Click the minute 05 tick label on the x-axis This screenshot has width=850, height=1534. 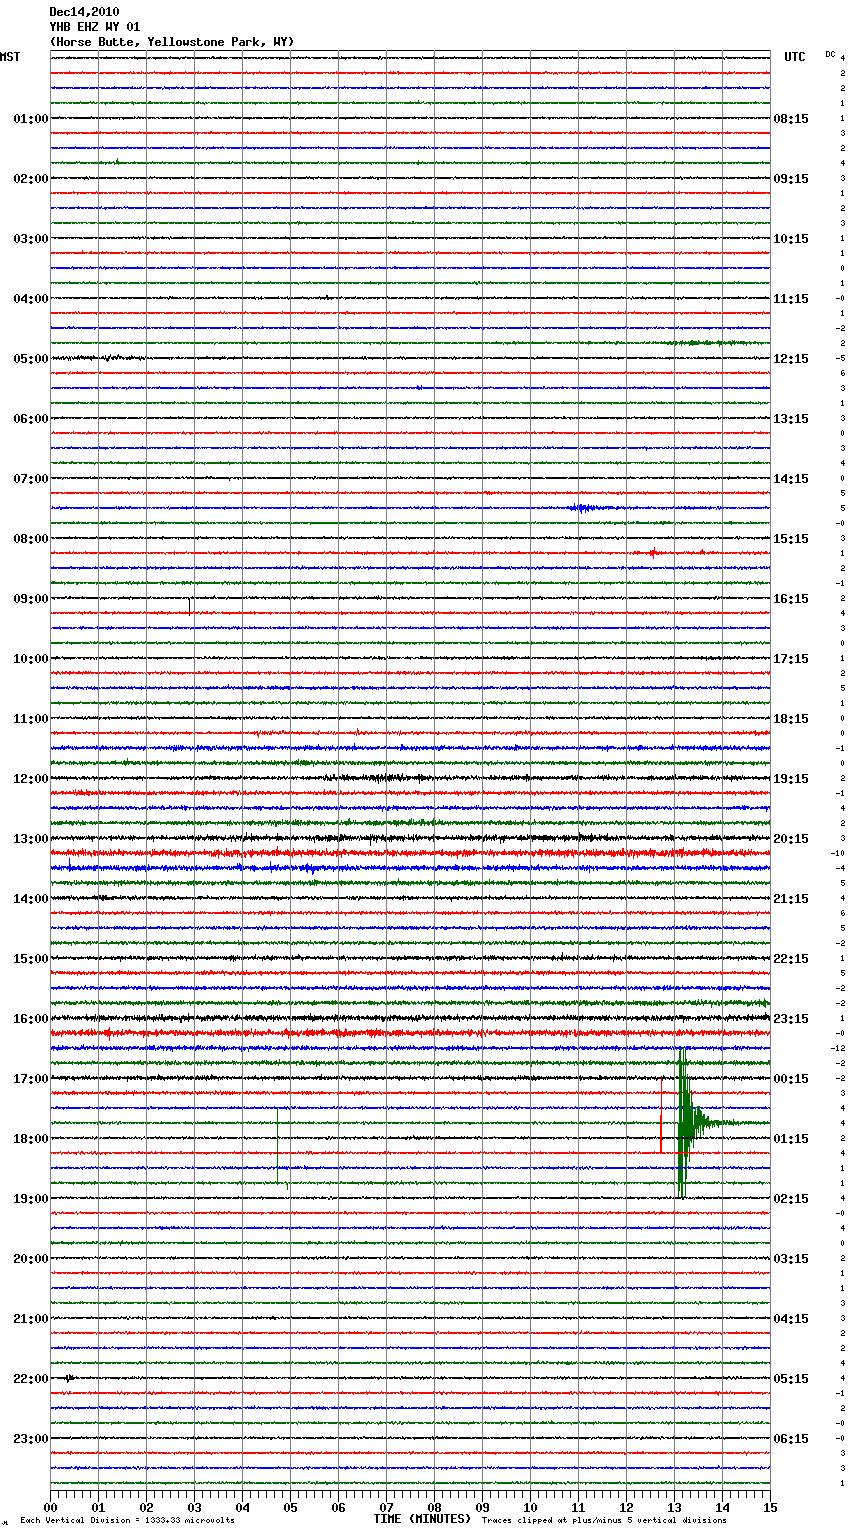290,1508
